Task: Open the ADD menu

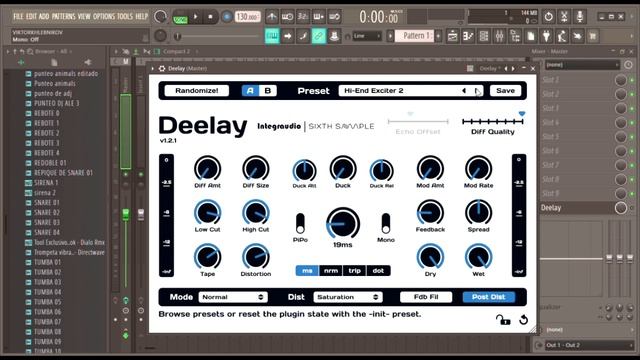Action: 44,16
